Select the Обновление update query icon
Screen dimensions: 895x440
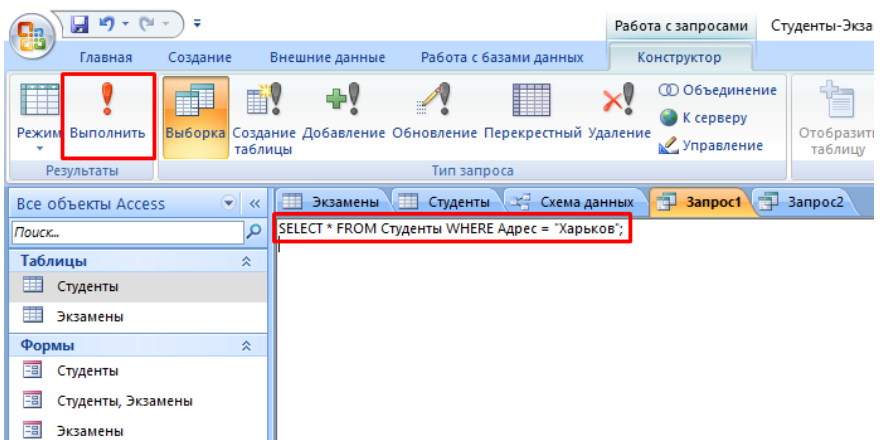434,114
